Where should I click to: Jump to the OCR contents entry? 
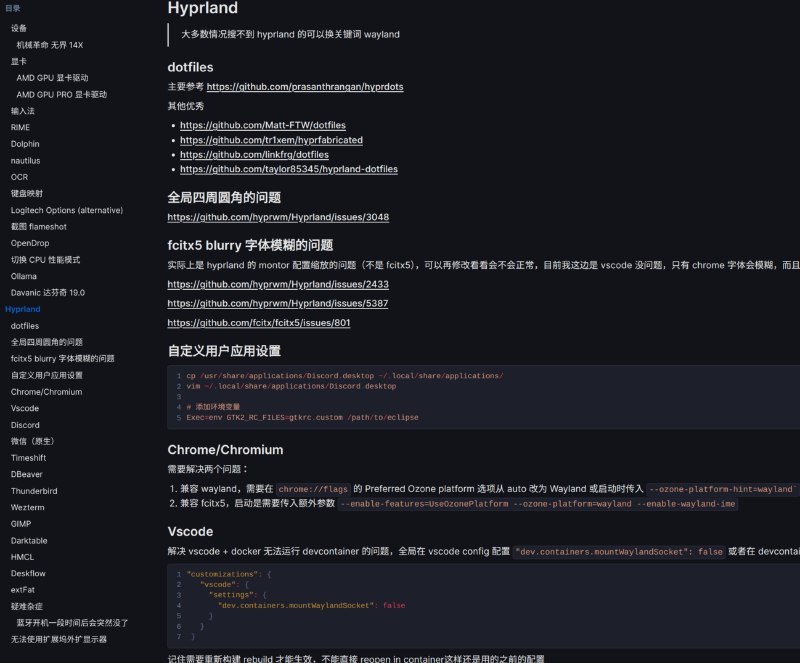click(x=19, y=177)
